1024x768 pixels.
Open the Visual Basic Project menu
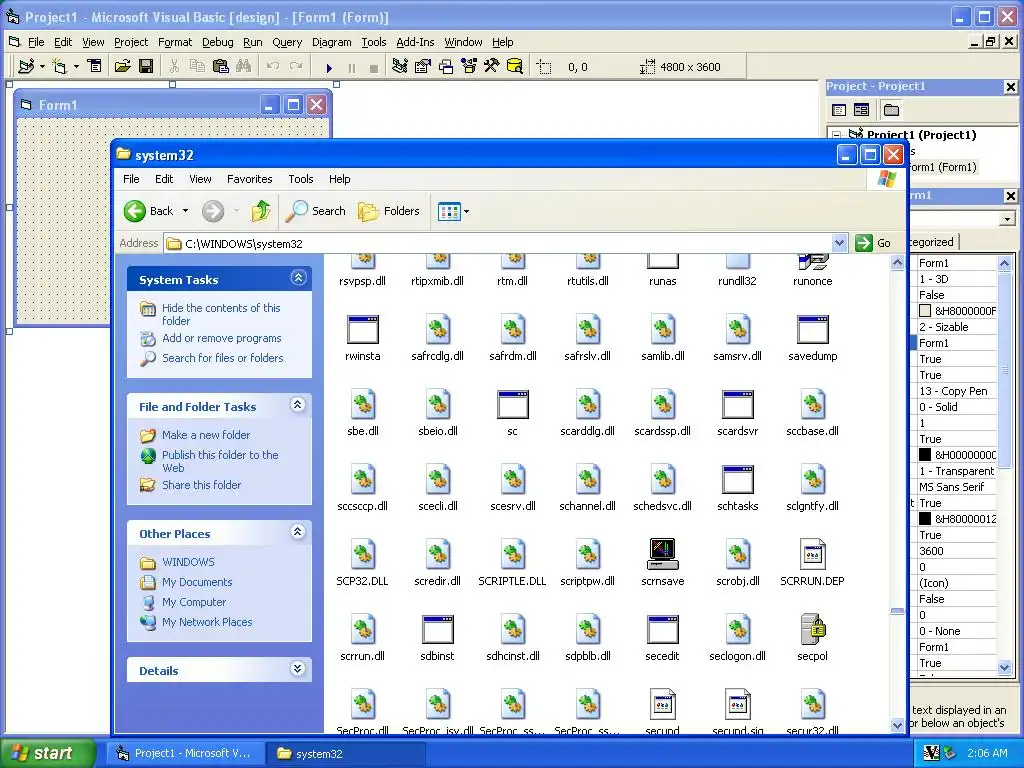click(131, 42)
